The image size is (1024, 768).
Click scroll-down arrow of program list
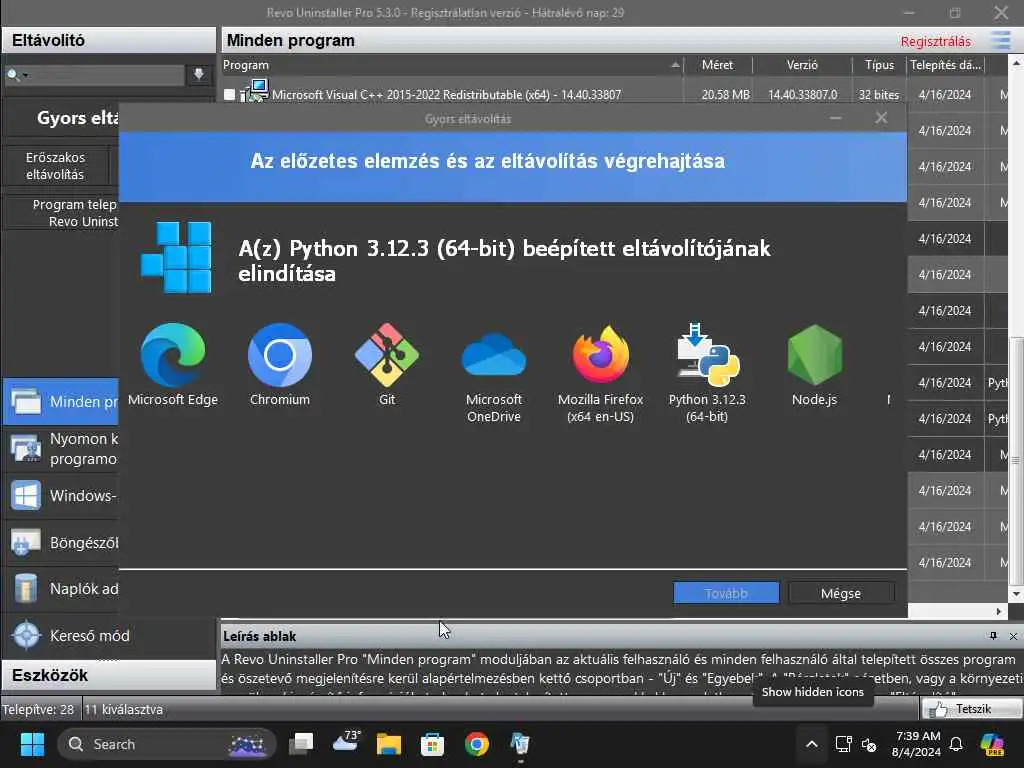pos(1016,594)
